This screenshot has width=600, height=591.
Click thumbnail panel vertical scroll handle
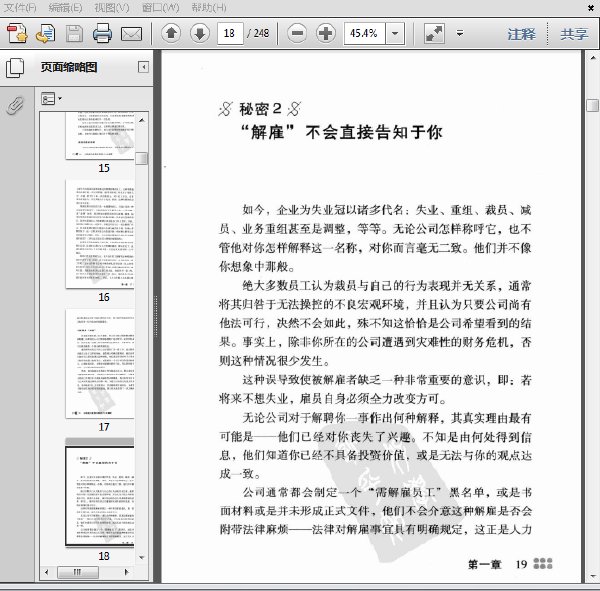(142, 158)
